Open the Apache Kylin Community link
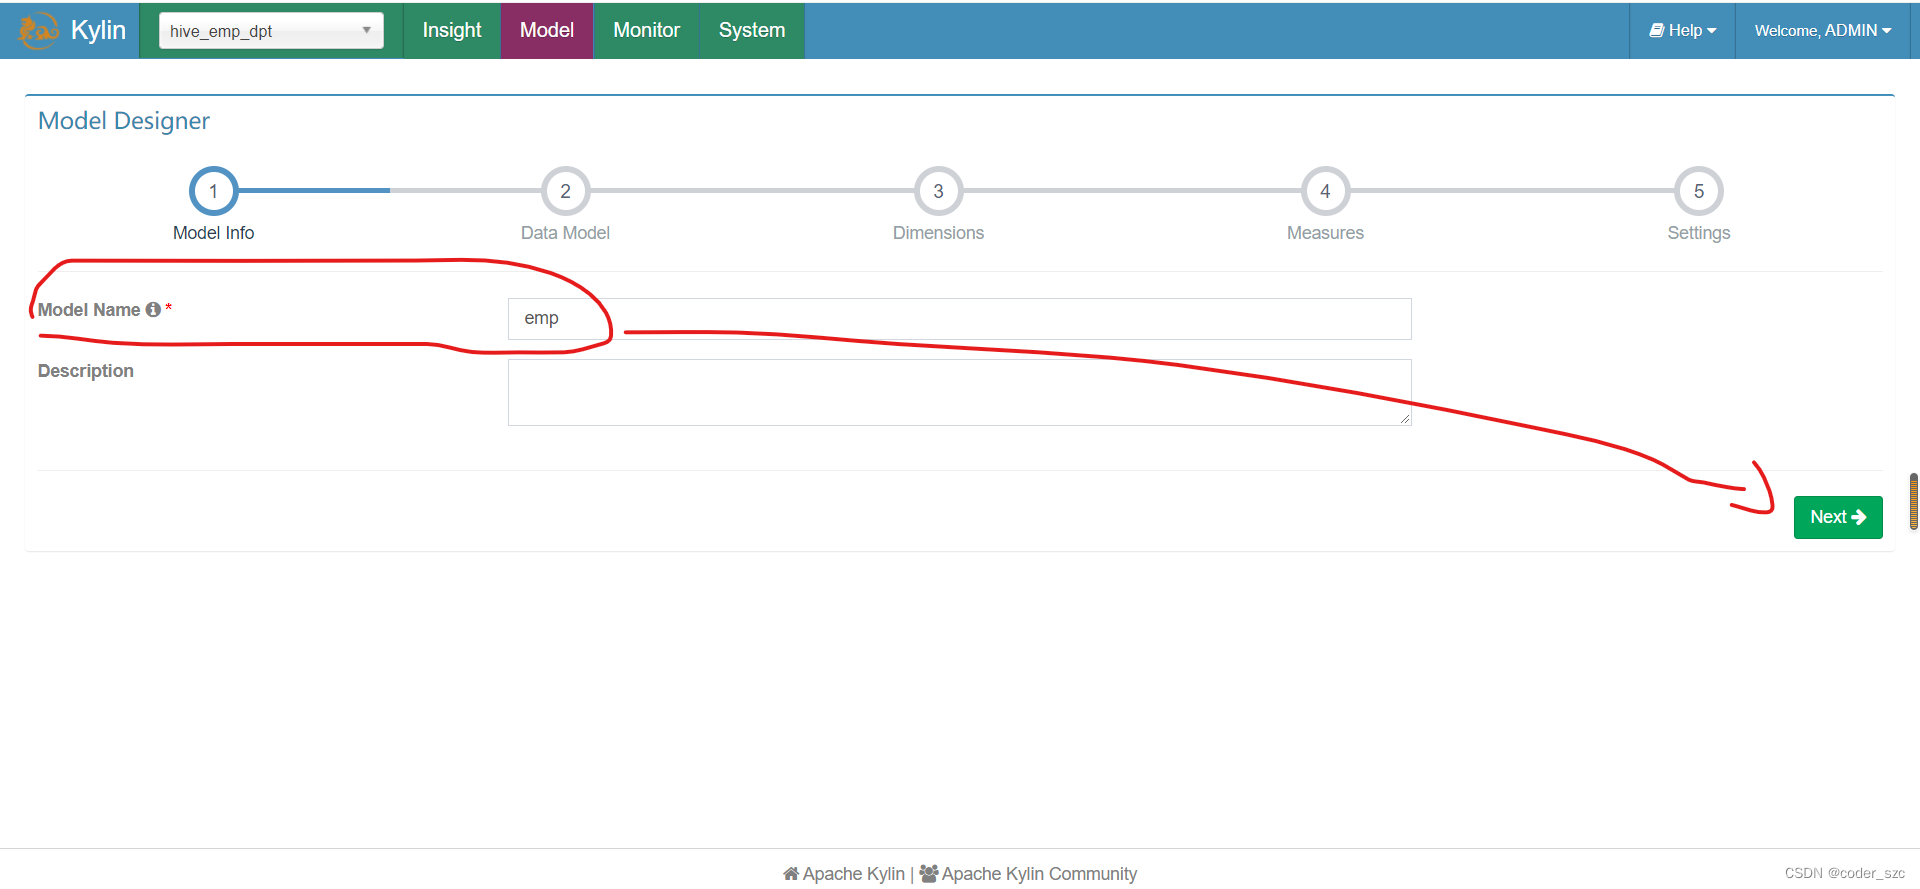The width and height of the screenshot is (1920, 889). [x=1028, y=874]
